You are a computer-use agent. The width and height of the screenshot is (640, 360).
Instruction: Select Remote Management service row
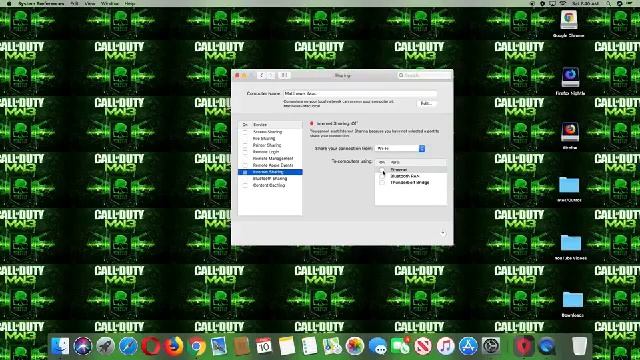point(270,158)
